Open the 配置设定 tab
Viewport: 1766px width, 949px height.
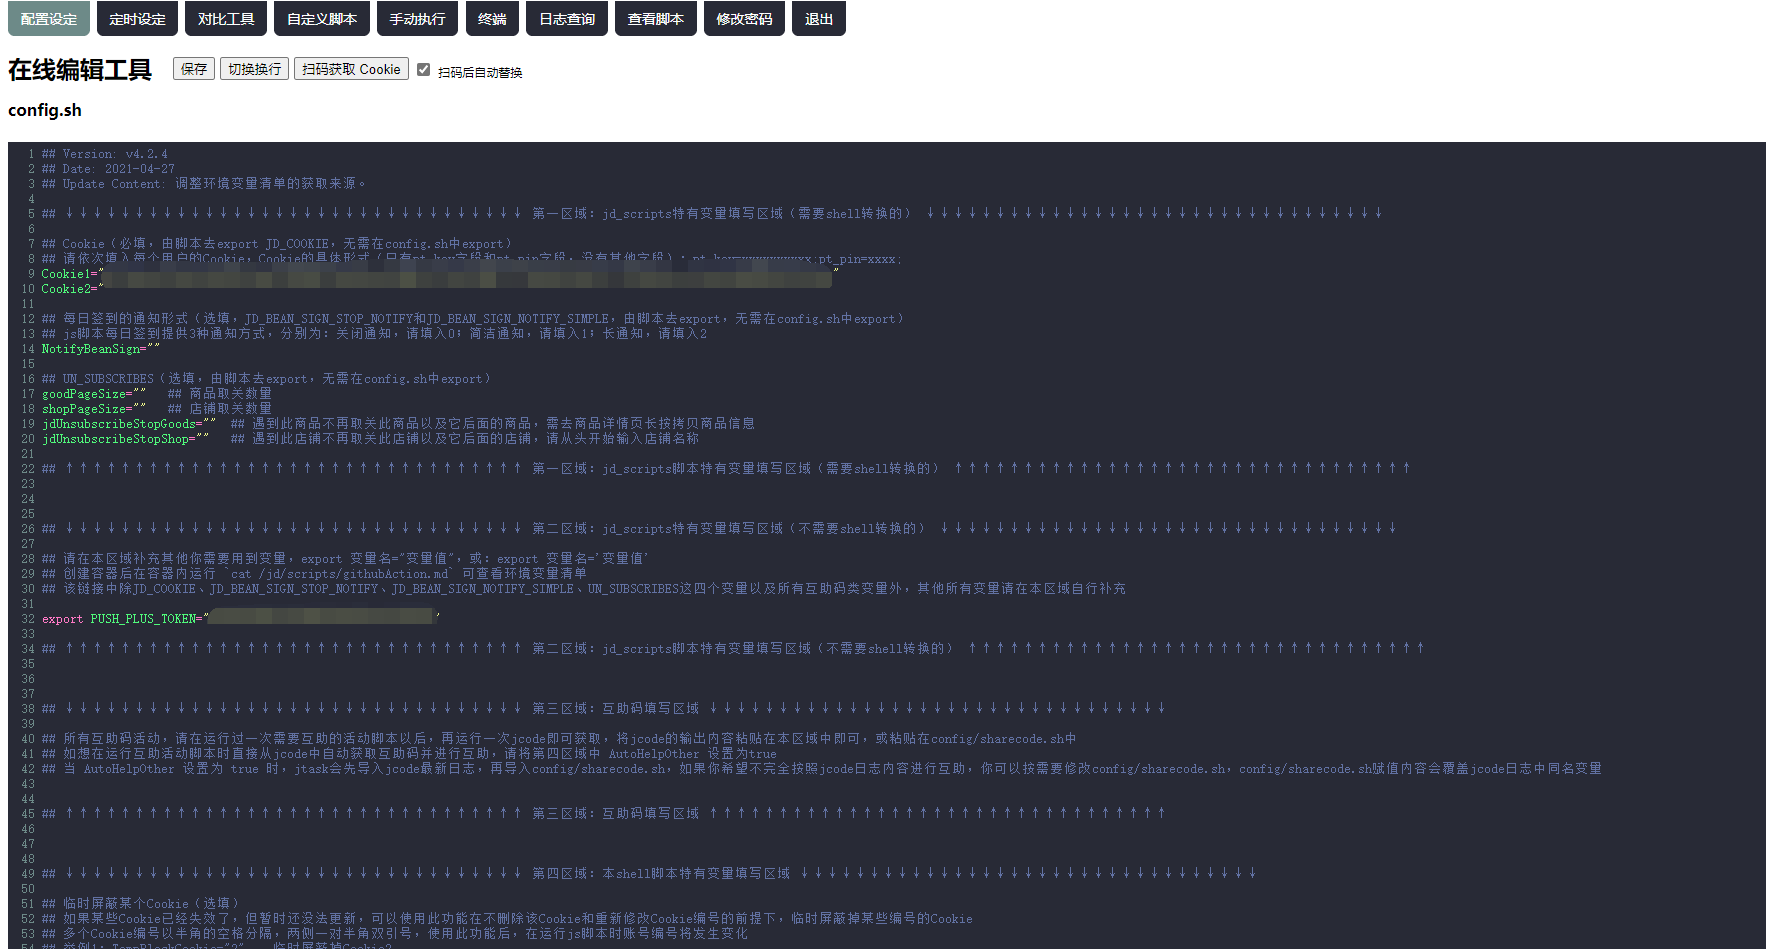49,19
